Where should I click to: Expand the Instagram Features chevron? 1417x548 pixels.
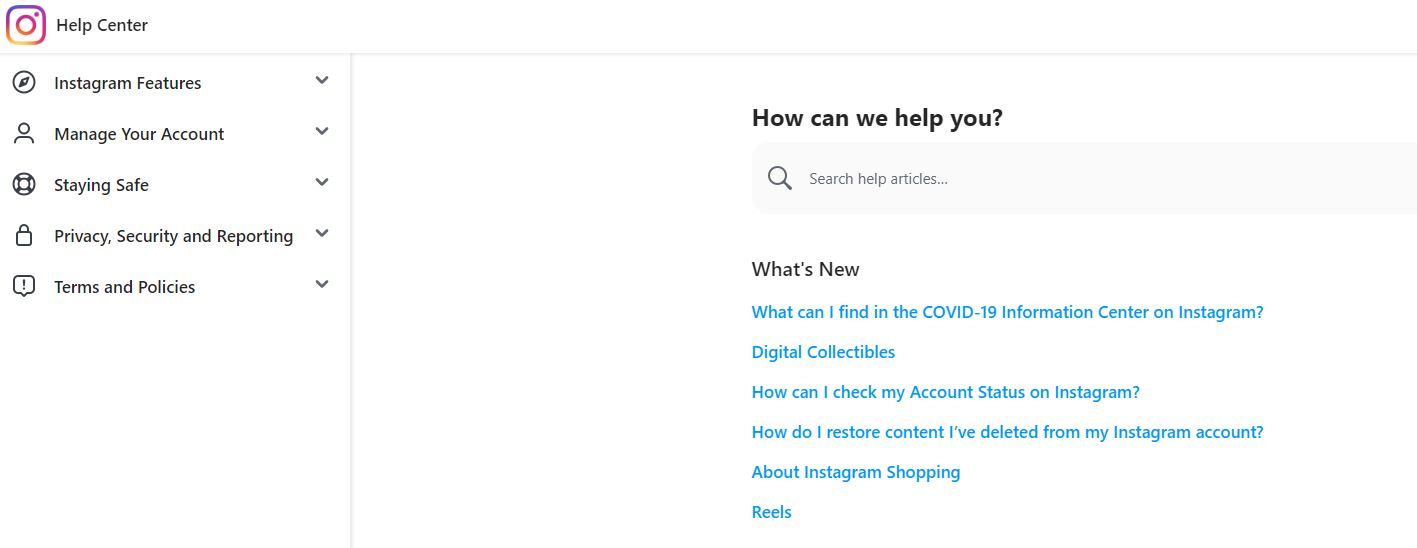click(322, 80)
